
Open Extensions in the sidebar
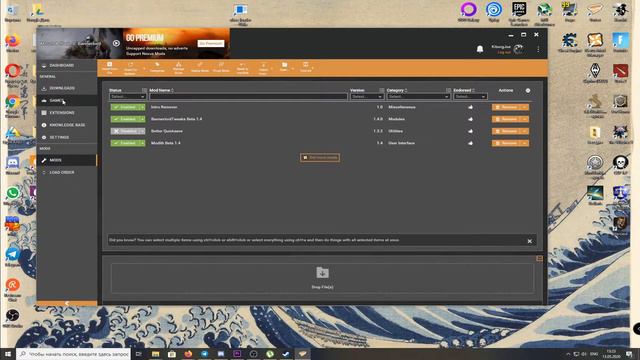(x=67, y=113)
